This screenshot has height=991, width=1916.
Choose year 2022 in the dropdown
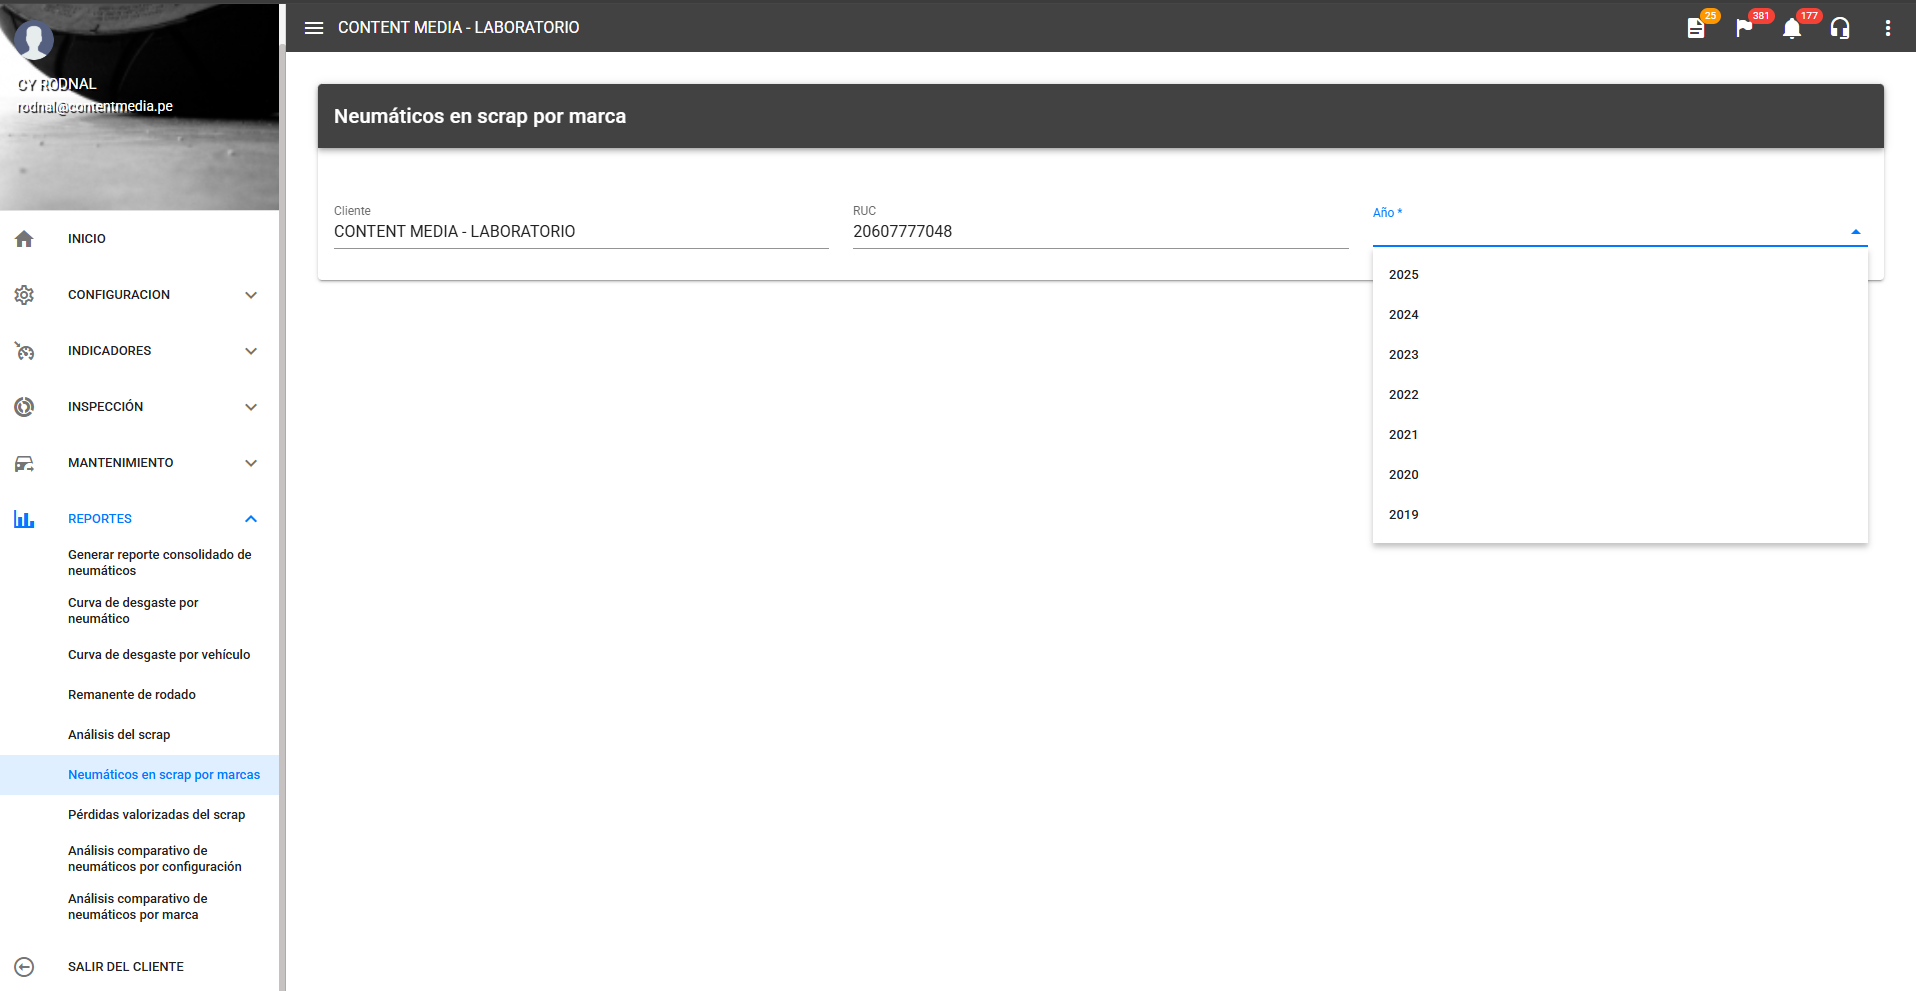(1404, 395)
